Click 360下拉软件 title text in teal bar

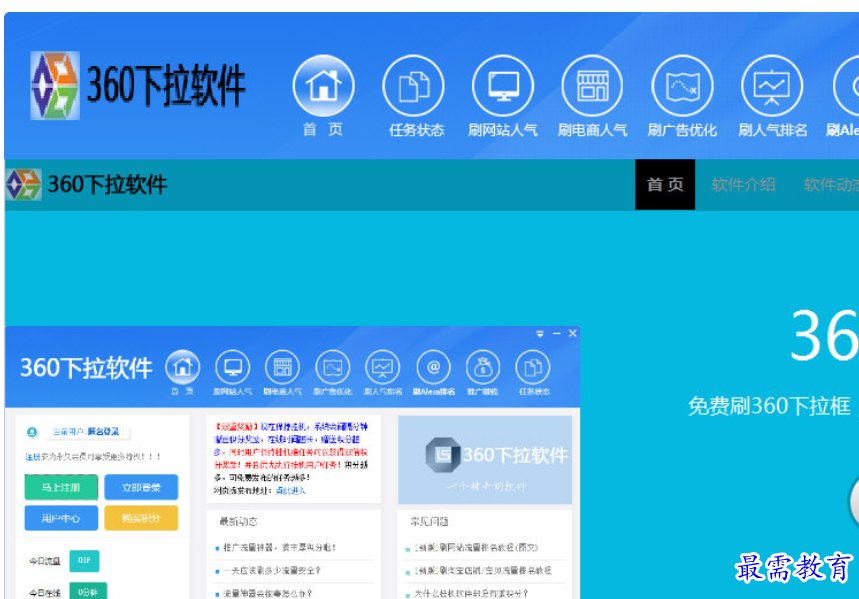click(x=107, y=185)
